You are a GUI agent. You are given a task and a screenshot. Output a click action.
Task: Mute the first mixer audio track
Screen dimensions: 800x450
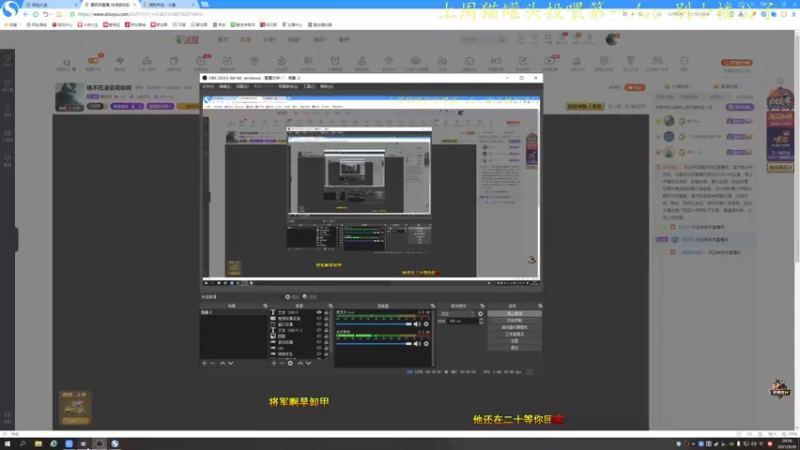pos(417,324)
